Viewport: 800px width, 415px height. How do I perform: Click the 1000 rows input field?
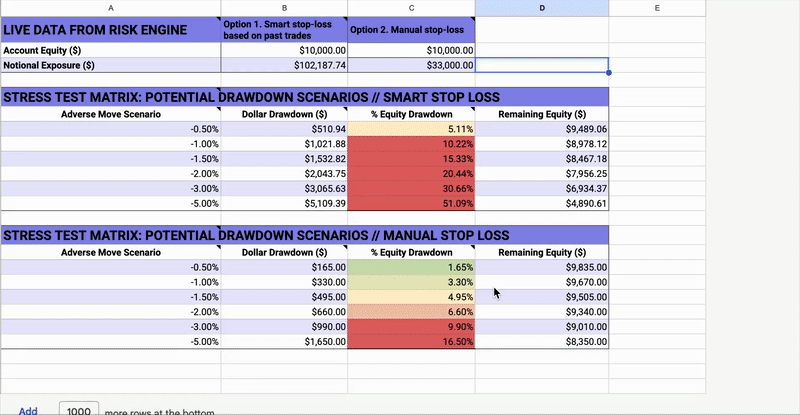point(79,409)
